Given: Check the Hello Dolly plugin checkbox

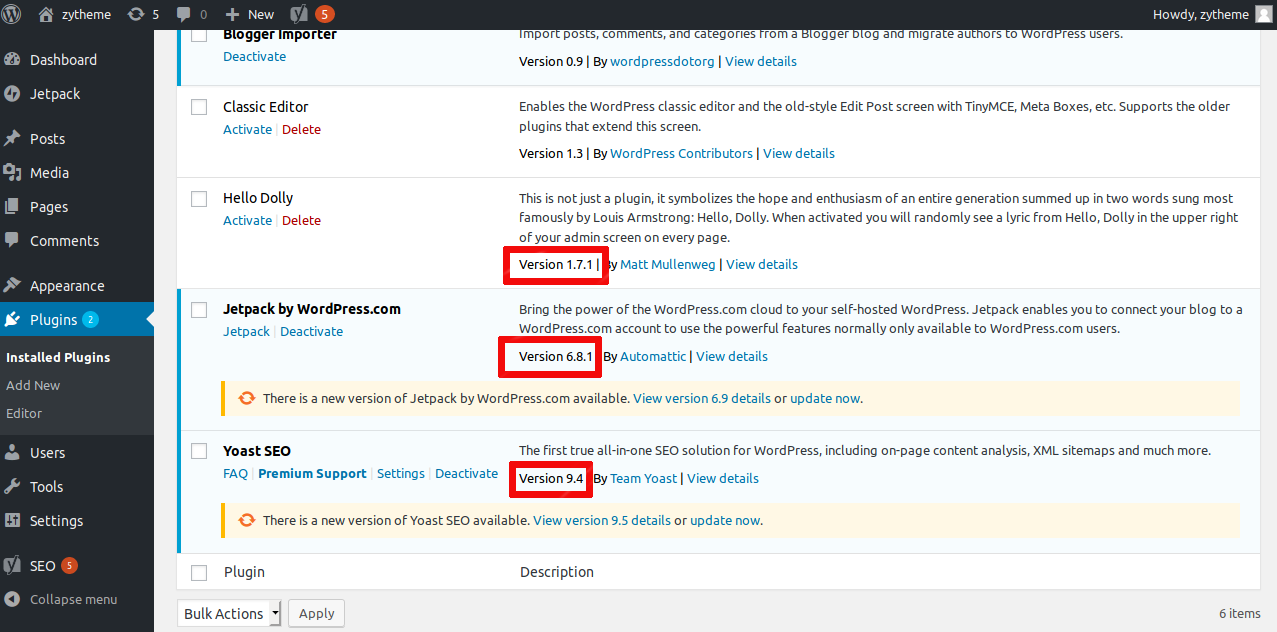Looking at the screenshot, I should pos(199,199).
